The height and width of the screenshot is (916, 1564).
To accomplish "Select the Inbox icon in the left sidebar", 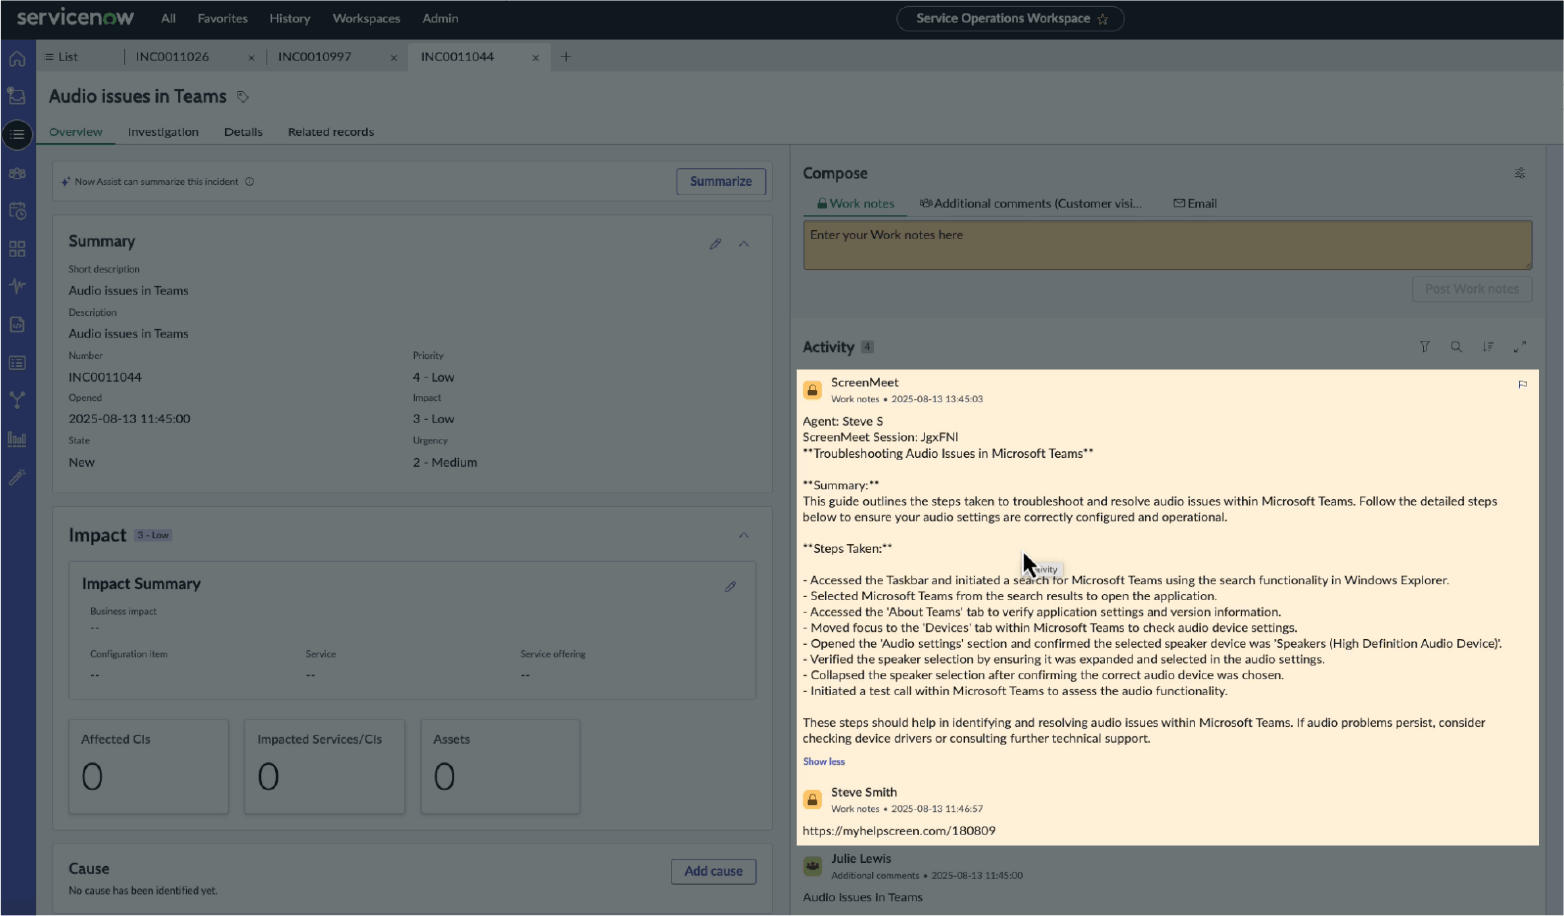I will click(x=16, y=96).
